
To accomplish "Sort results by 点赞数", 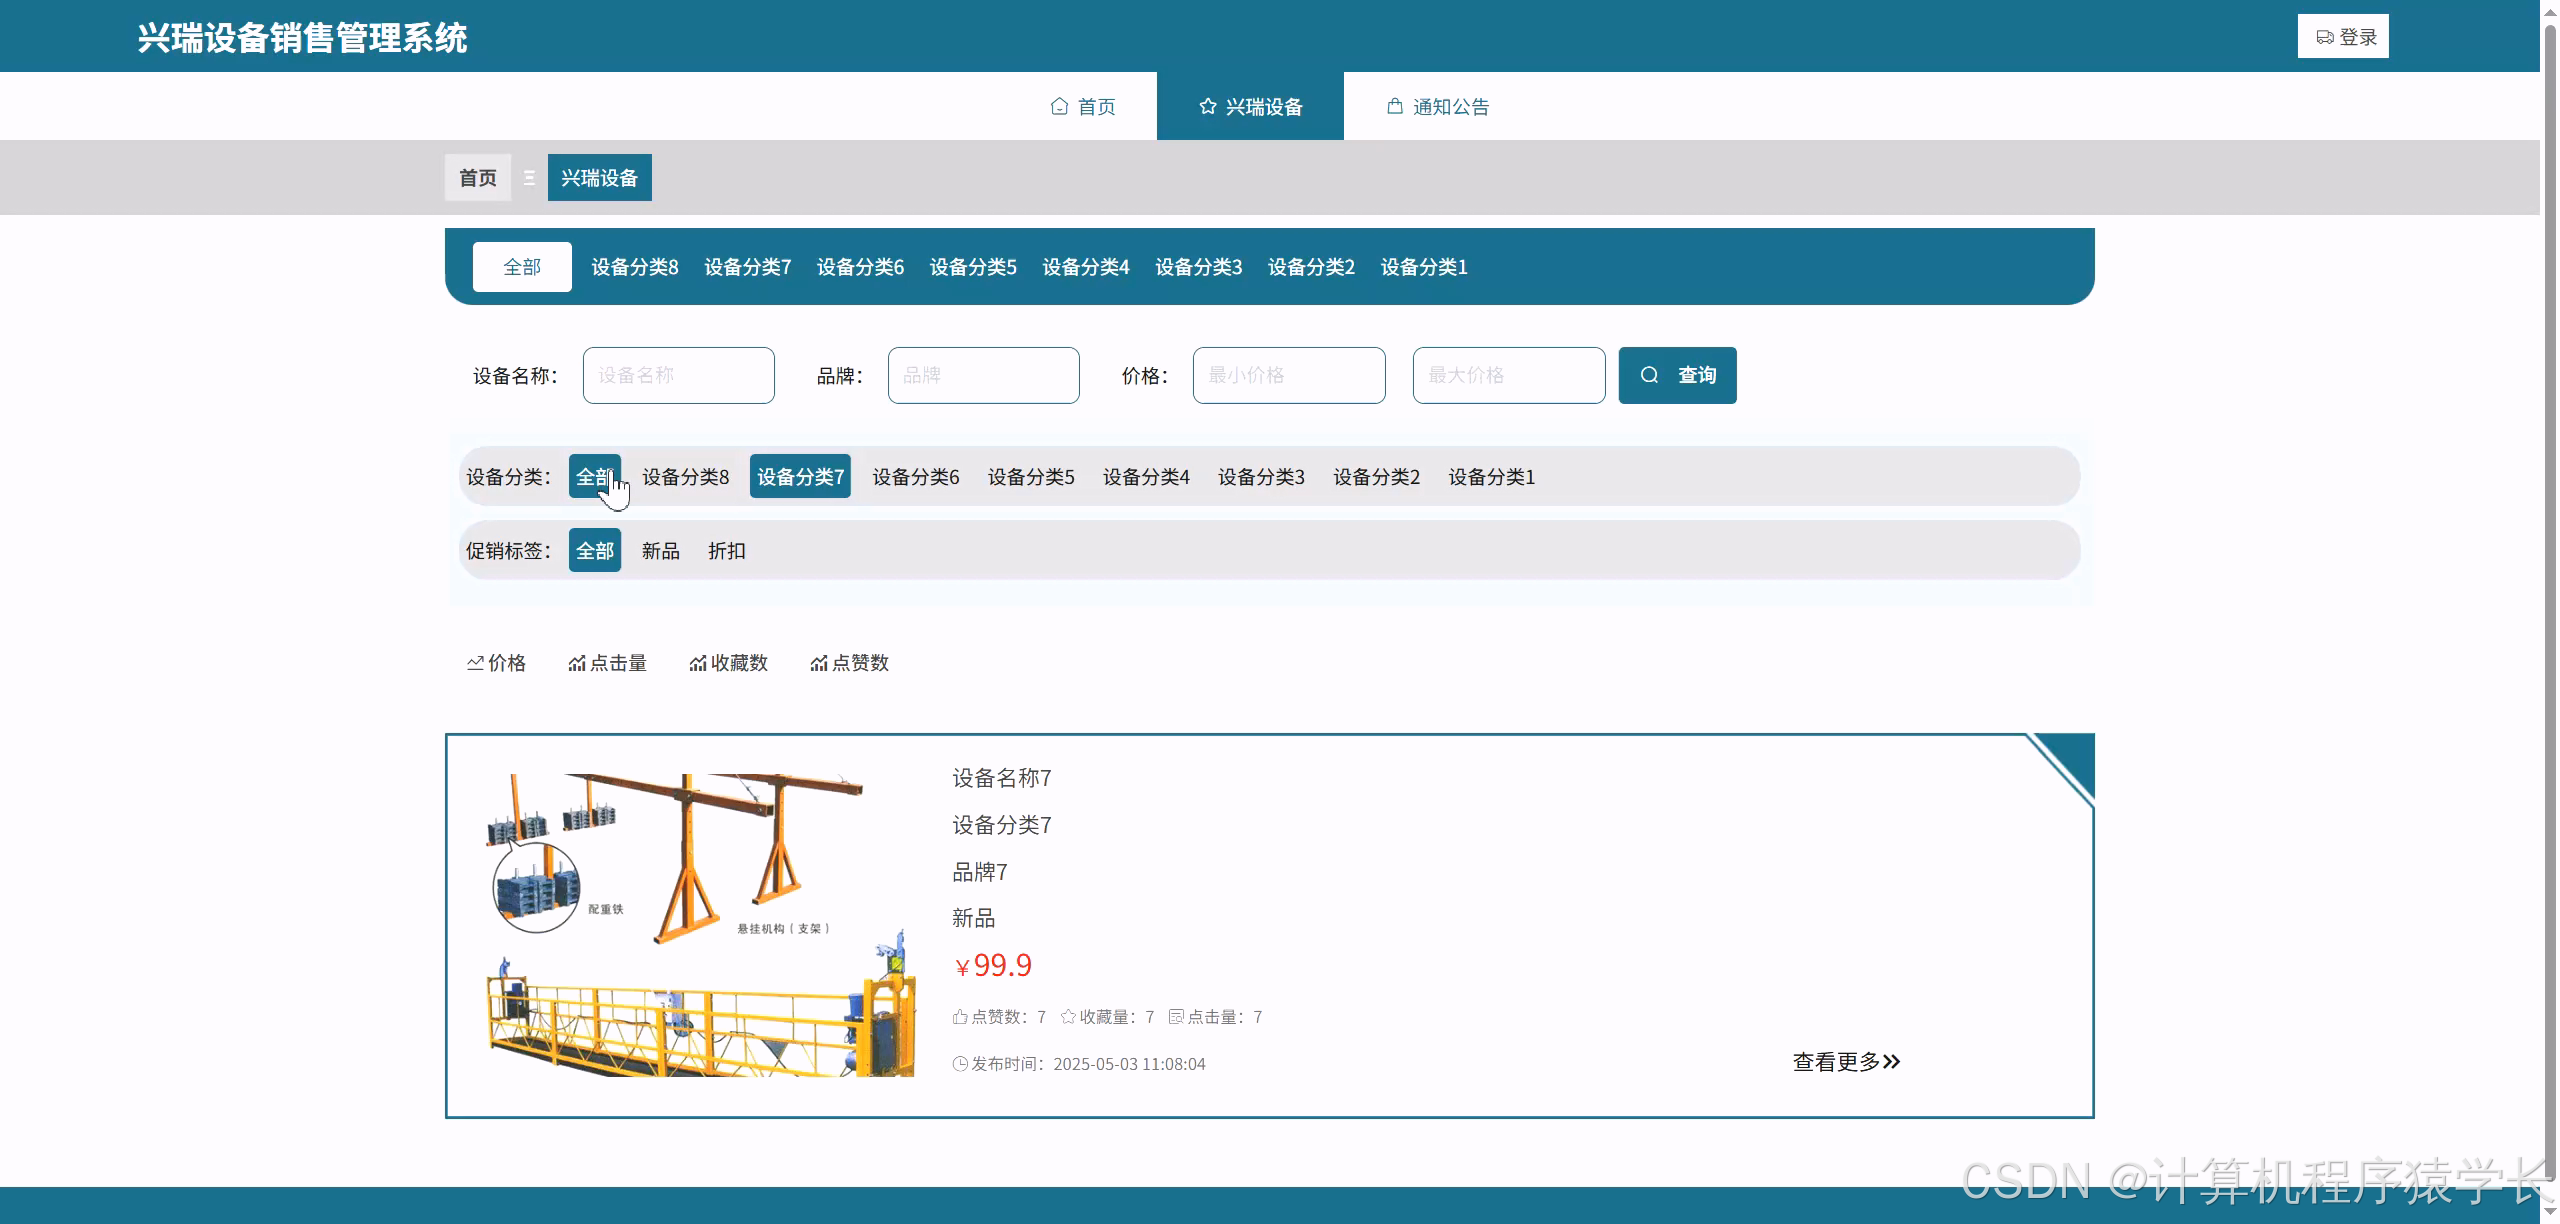I will pyautogui.click(x=850, y=663).
